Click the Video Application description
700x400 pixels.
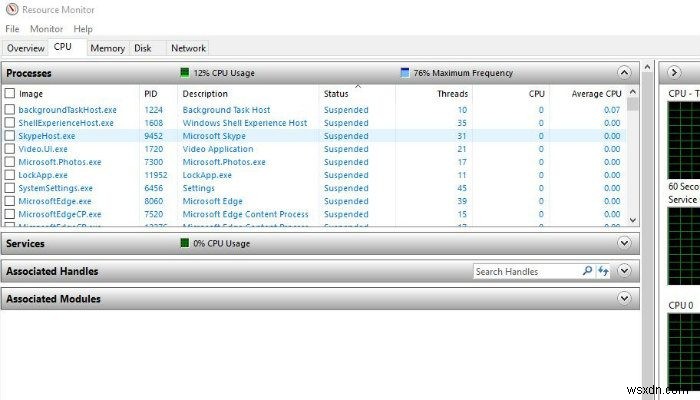point(218,149)
